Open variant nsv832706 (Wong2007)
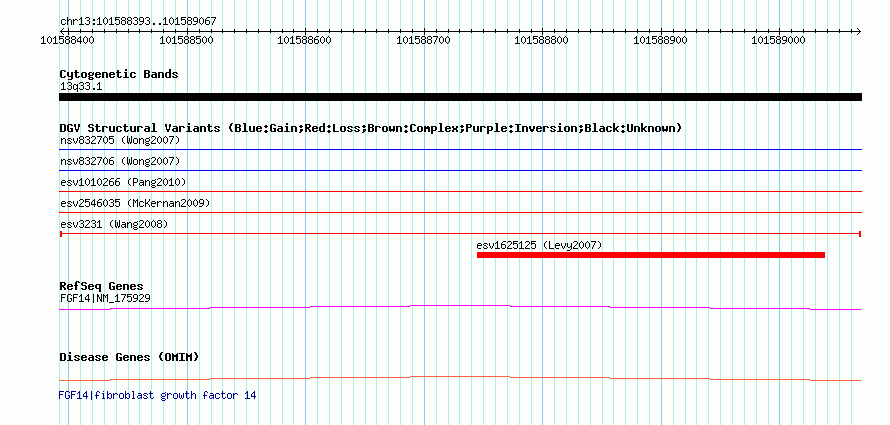 click(120, 161)
